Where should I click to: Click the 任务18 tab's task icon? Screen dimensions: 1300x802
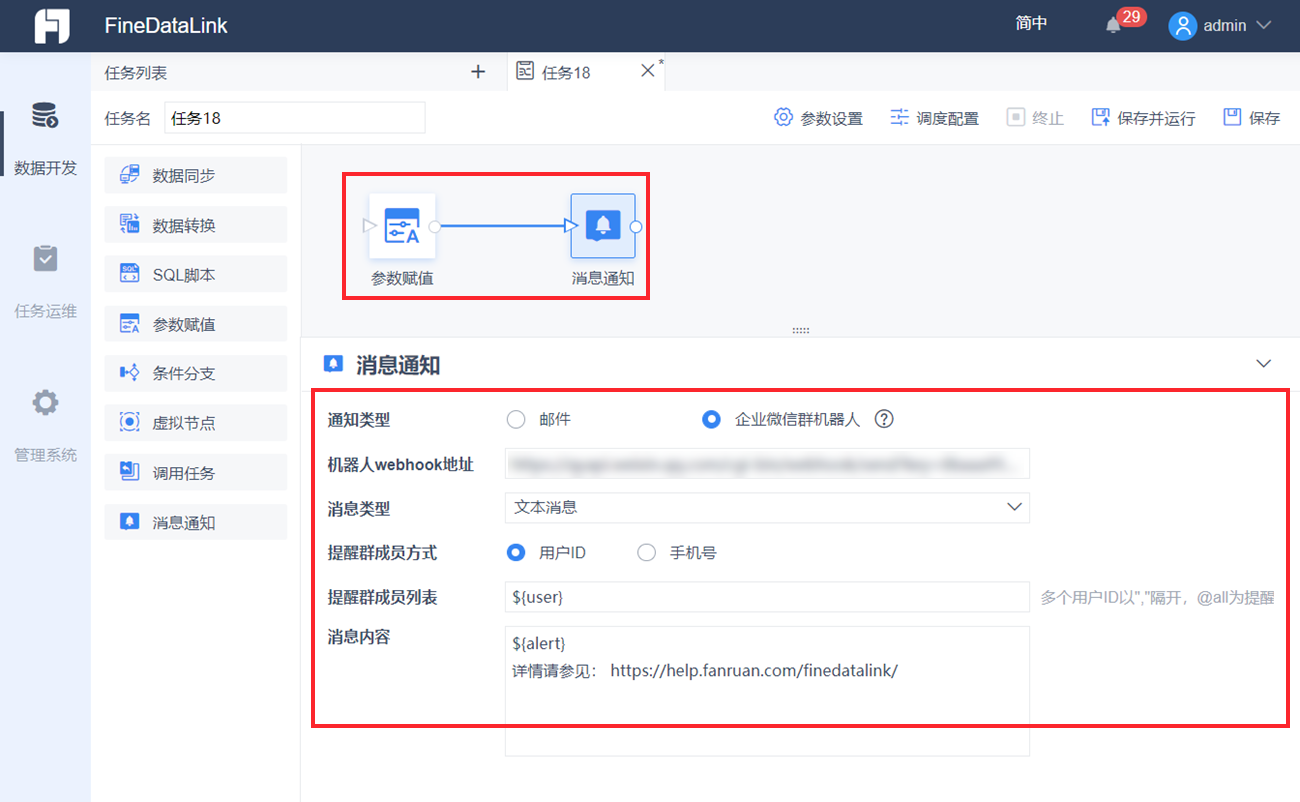tap(524, 72)
